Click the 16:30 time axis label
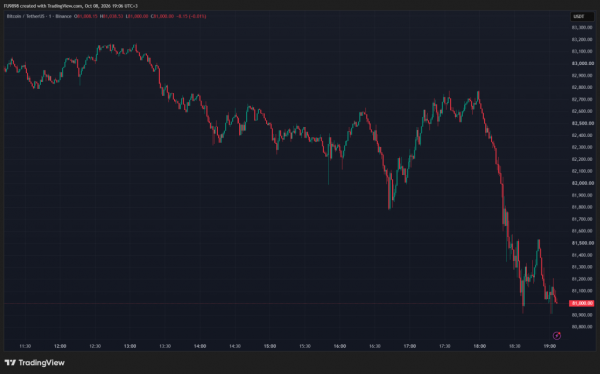This screenshot has height=374, width=600. click(x=375, y=346)
